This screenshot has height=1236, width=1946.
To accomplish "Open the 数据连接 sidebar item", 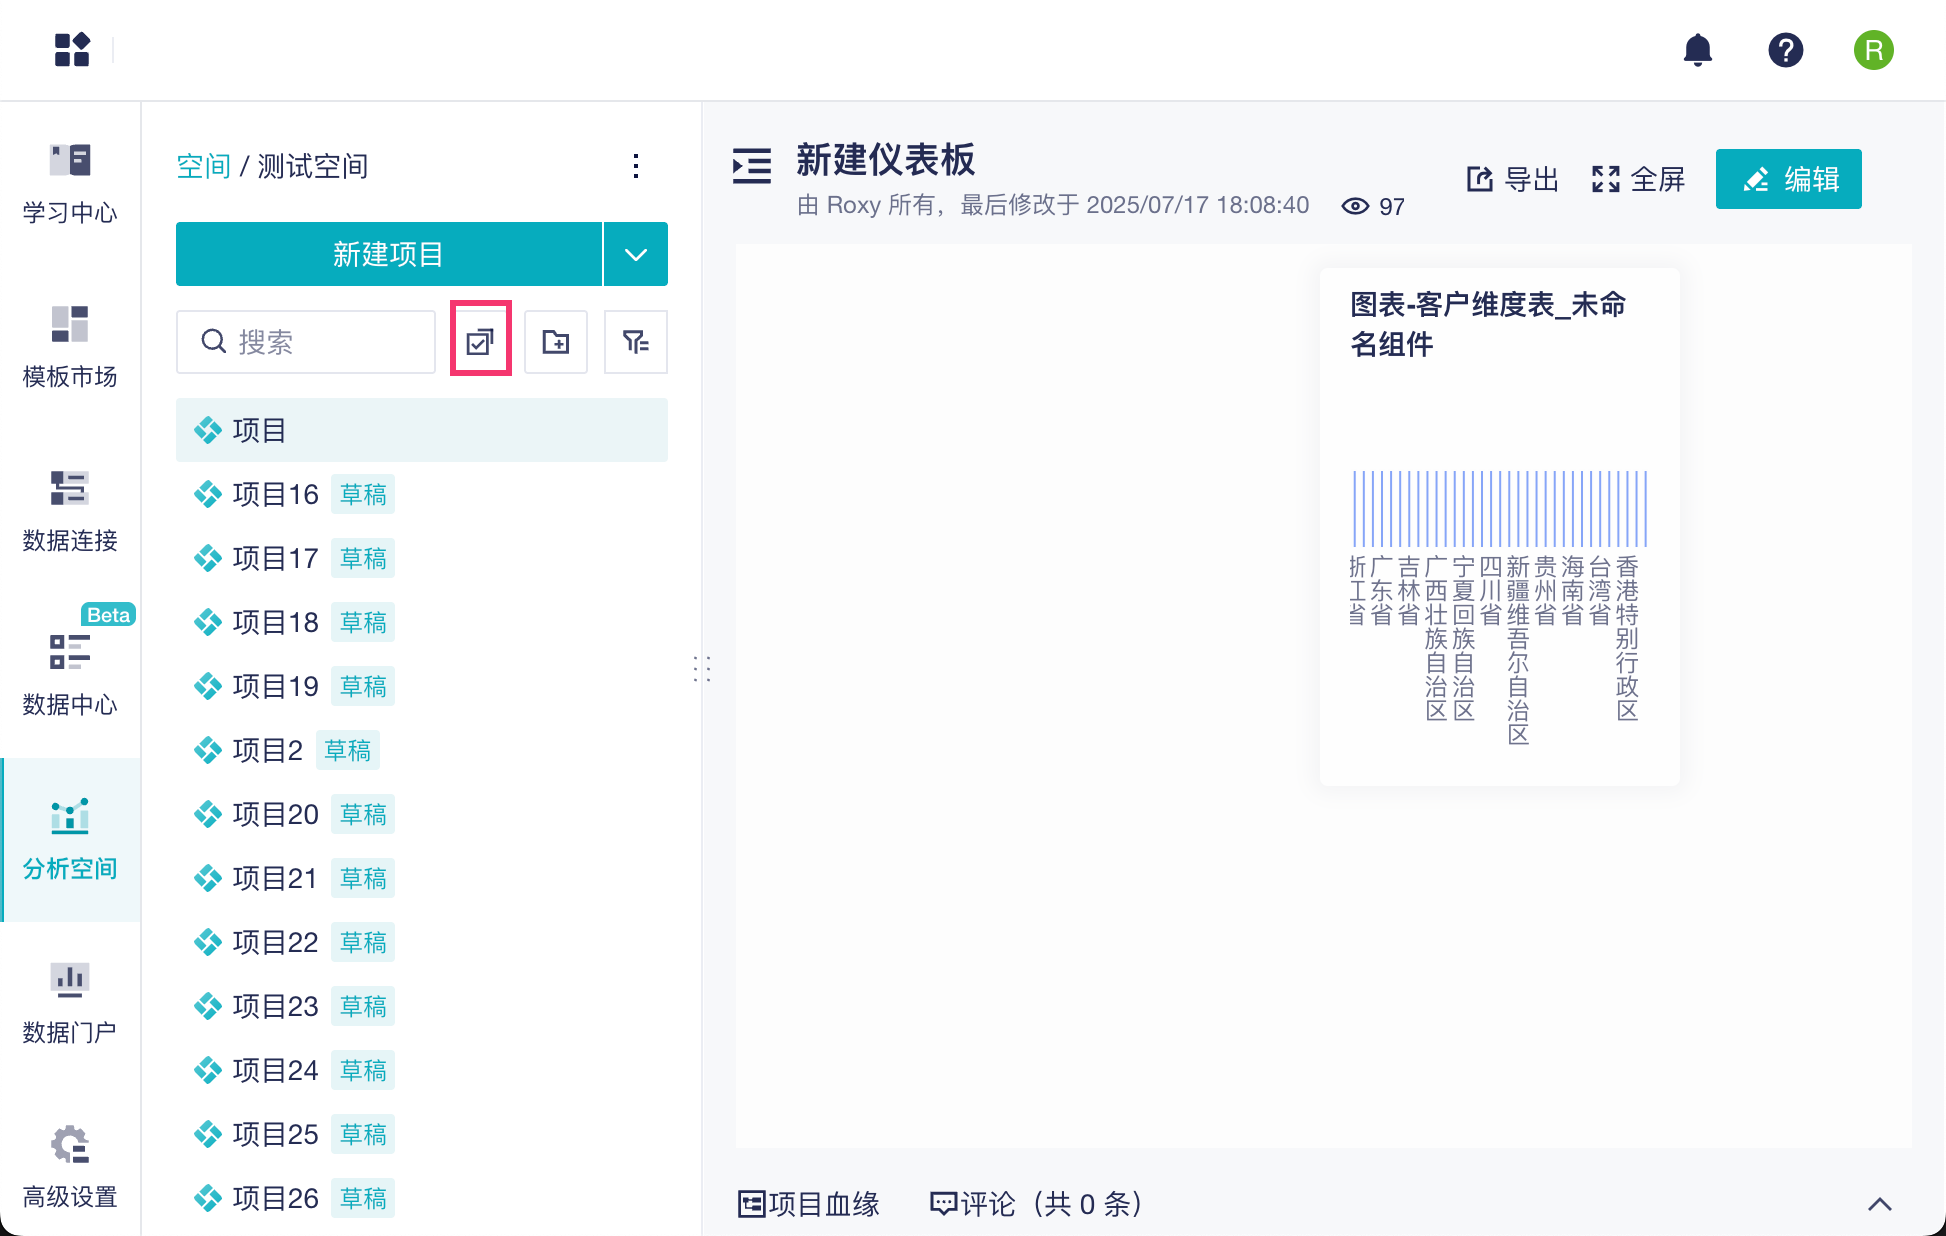I will pos(70,512).
